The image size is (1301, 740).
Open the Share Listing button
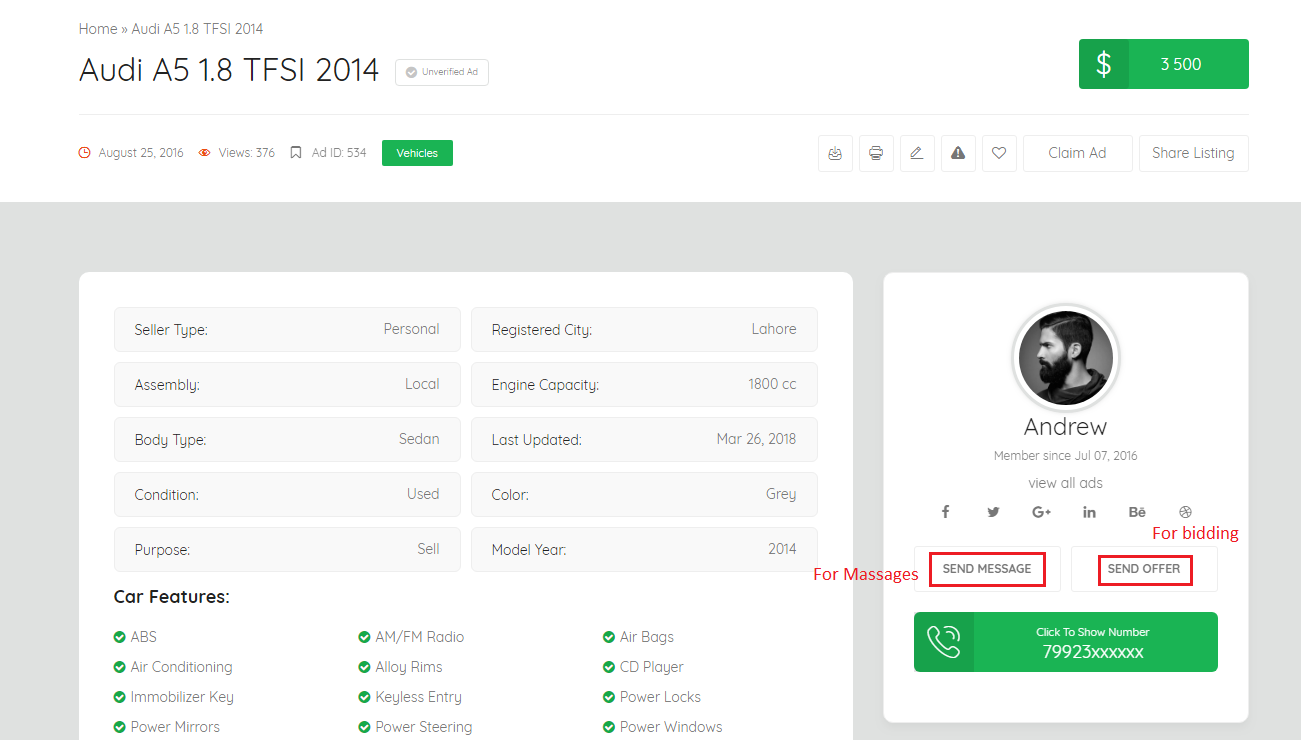pyautogui.click(x=1194, y=153)
